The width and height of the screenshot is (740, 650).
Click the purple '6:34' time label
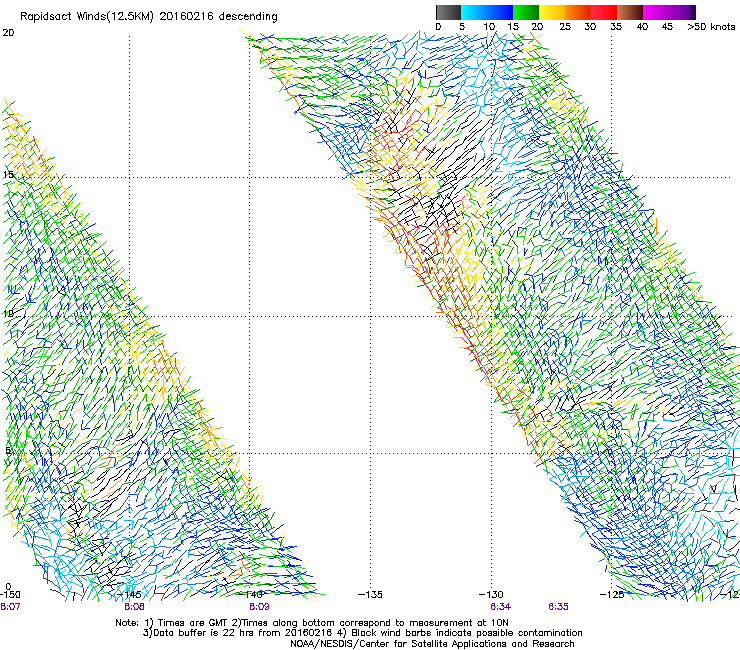coord(500,607)
